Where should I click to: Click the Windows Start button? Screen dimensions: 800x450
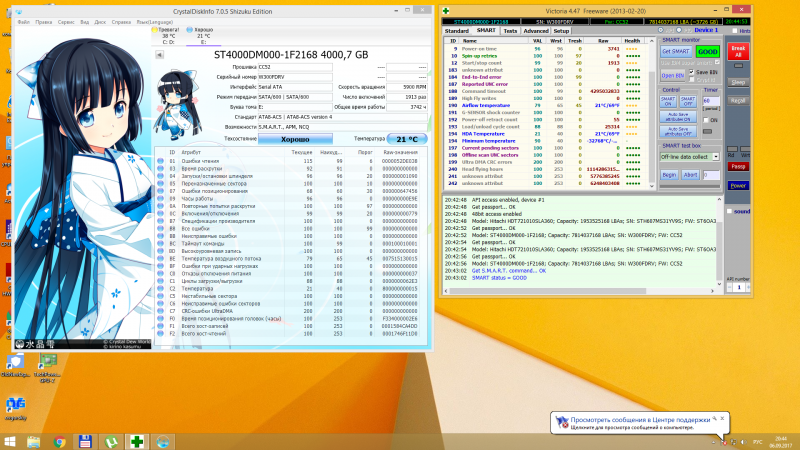[x=11, y=441]
